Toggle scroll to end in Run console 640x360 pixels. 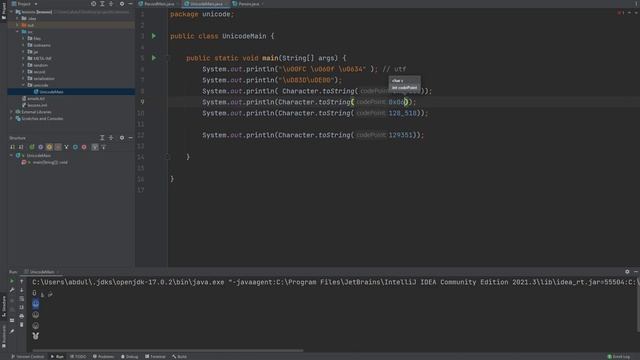[22, 307]
